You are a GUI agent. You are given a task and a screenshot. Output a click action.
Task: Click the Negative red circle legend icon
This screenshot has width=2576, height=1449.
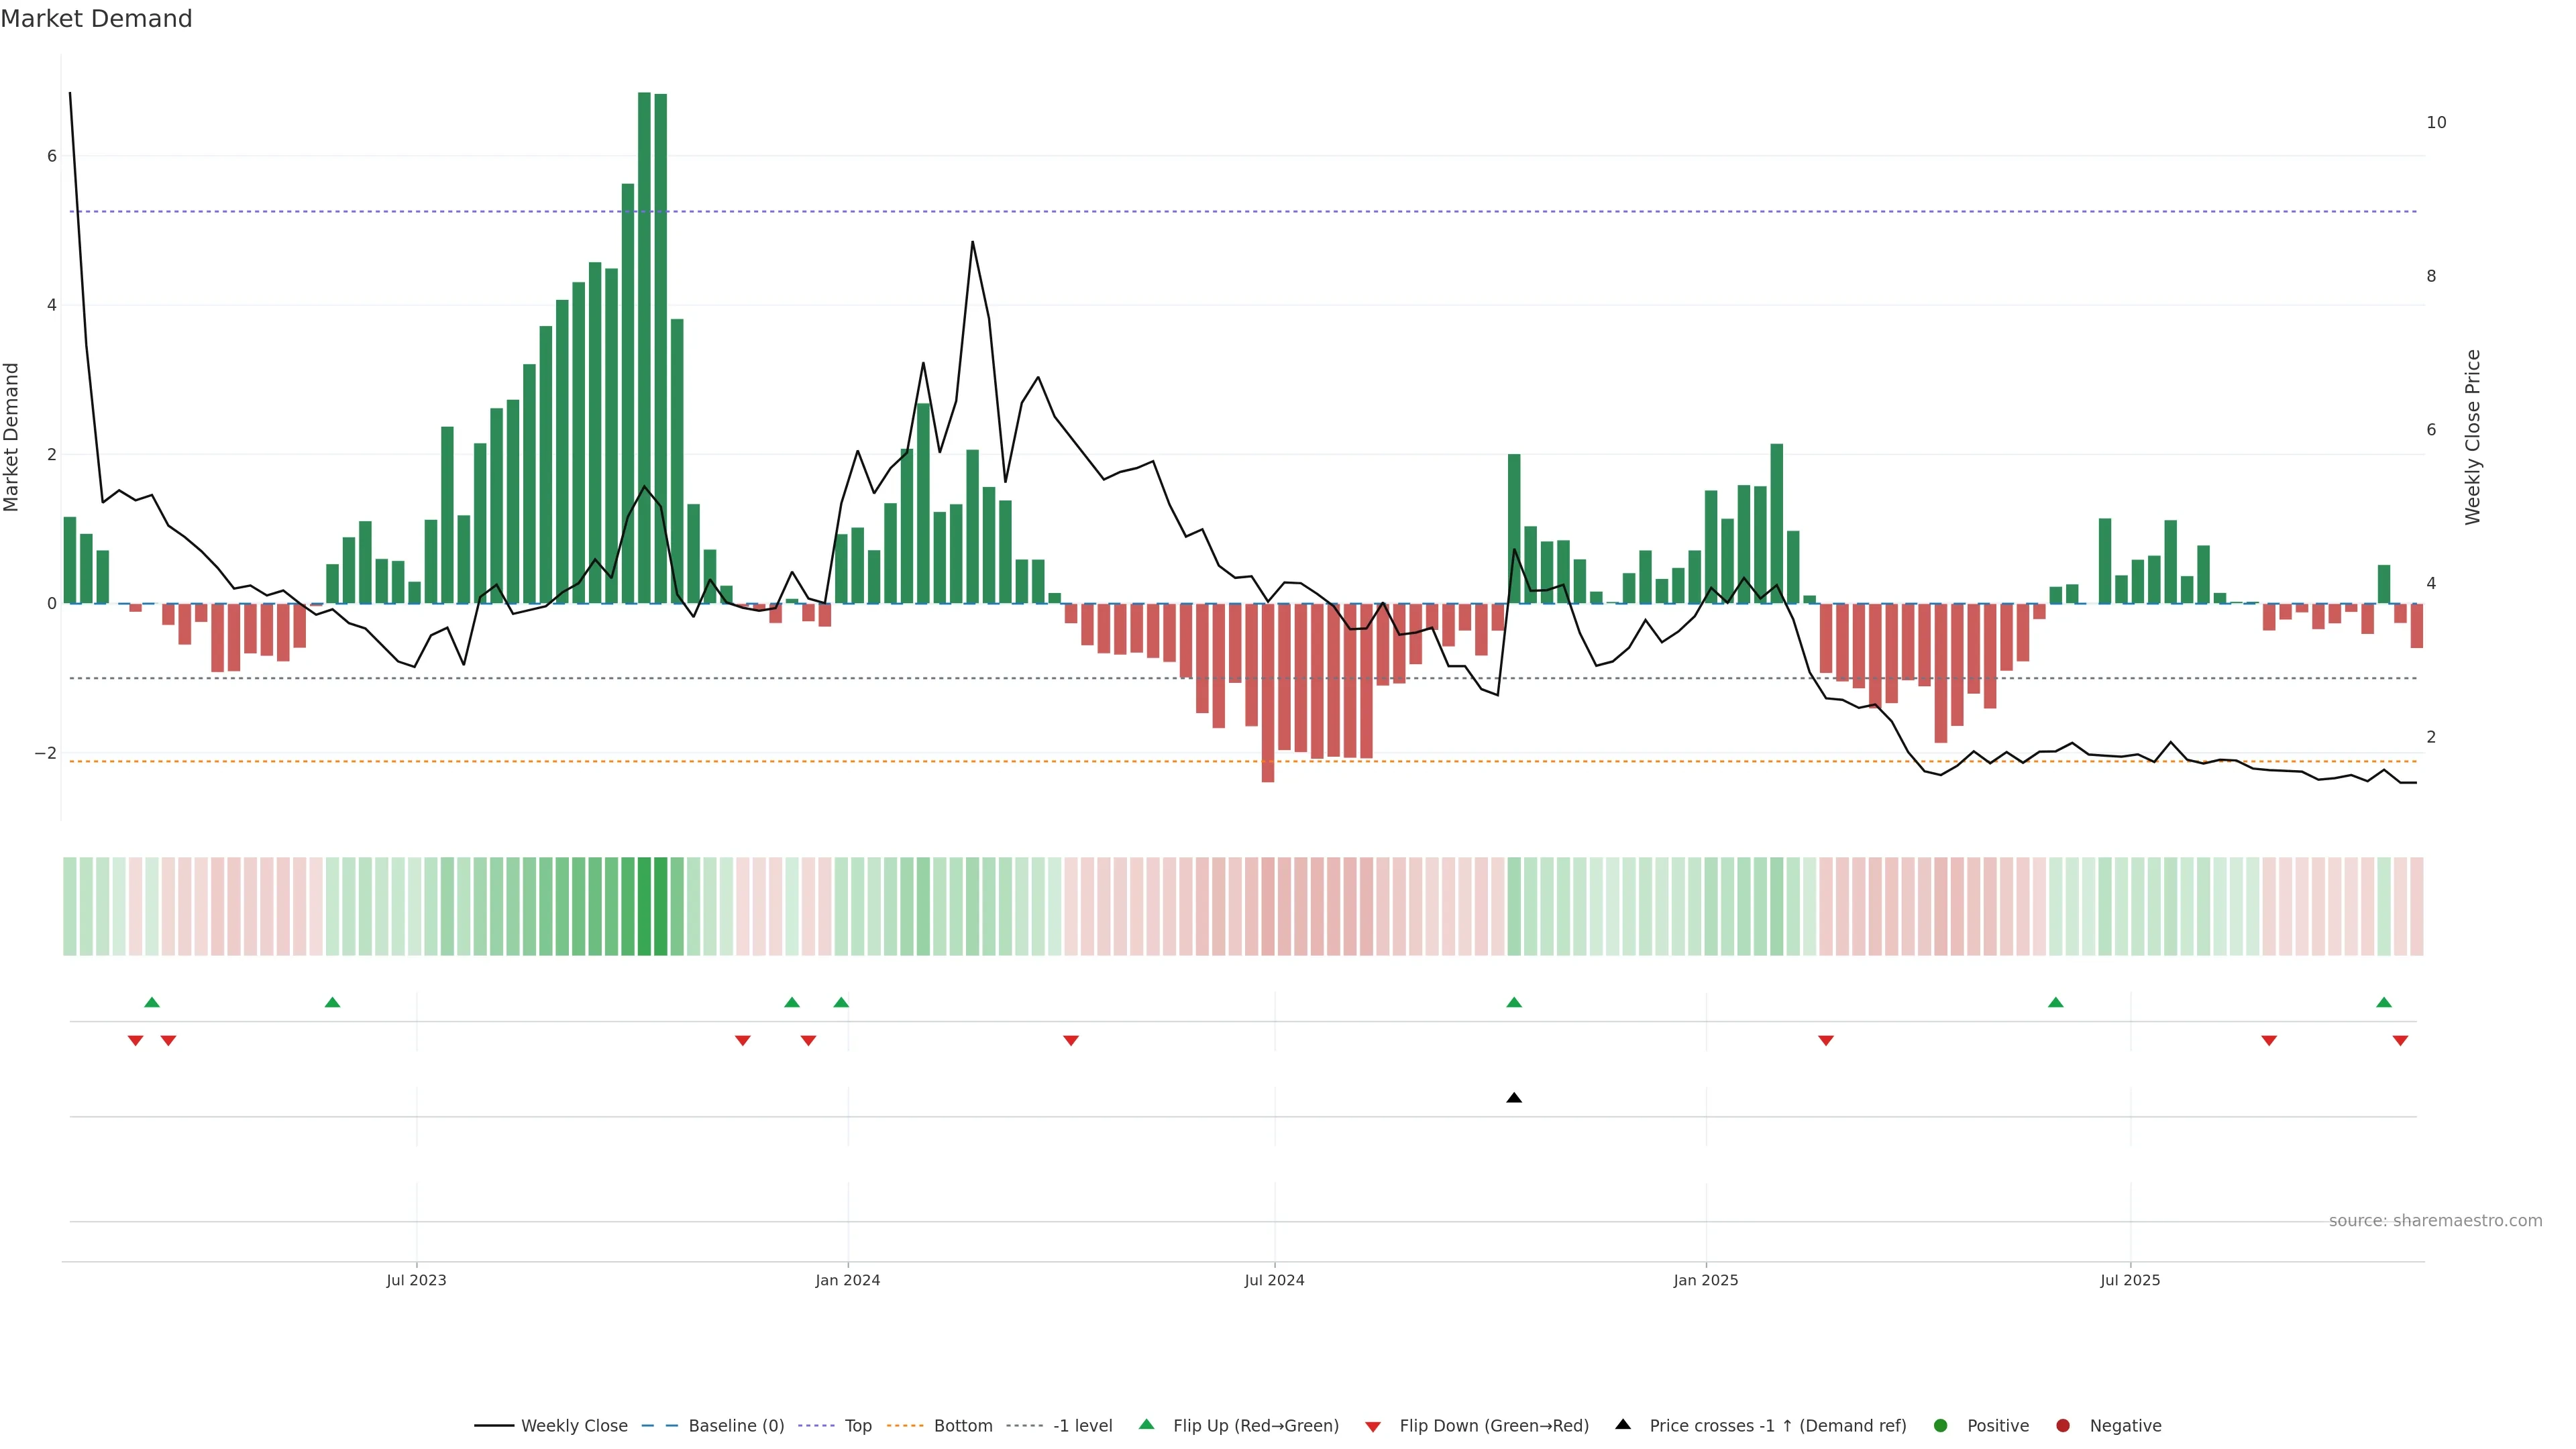(x=2063, y=1425)
